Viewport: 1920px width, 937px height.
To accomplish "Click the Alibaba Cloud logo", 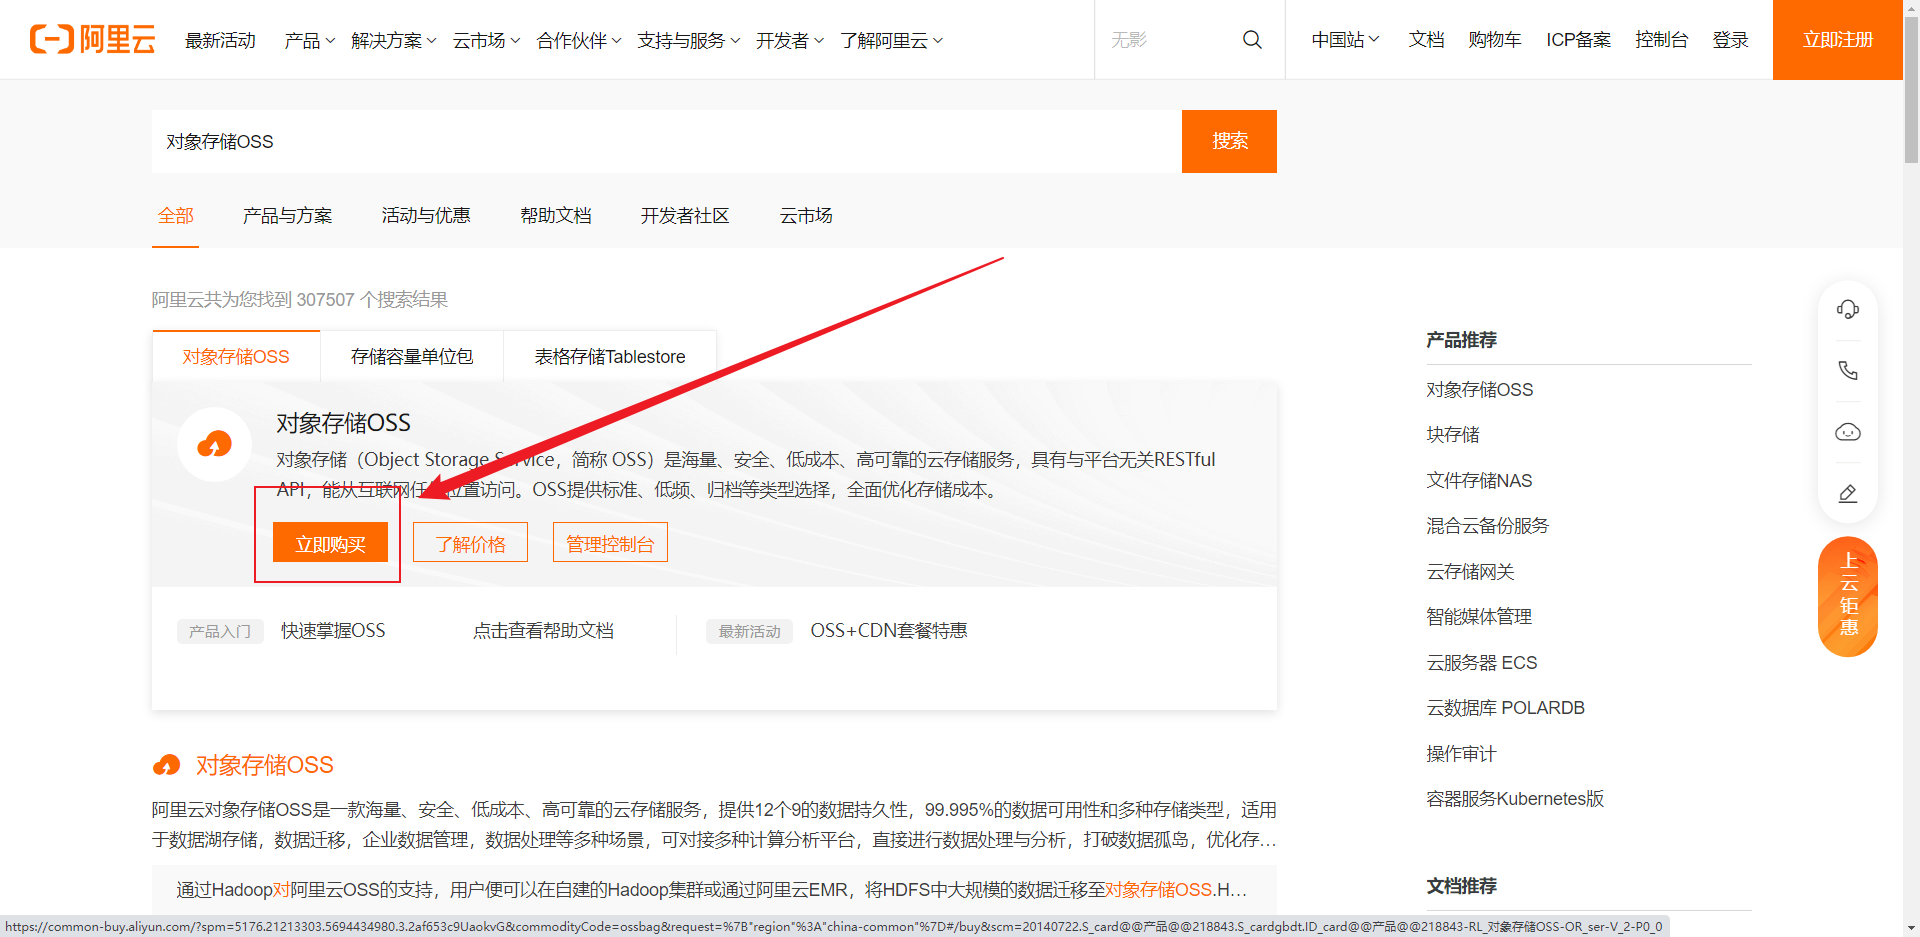I will (92, 40).
